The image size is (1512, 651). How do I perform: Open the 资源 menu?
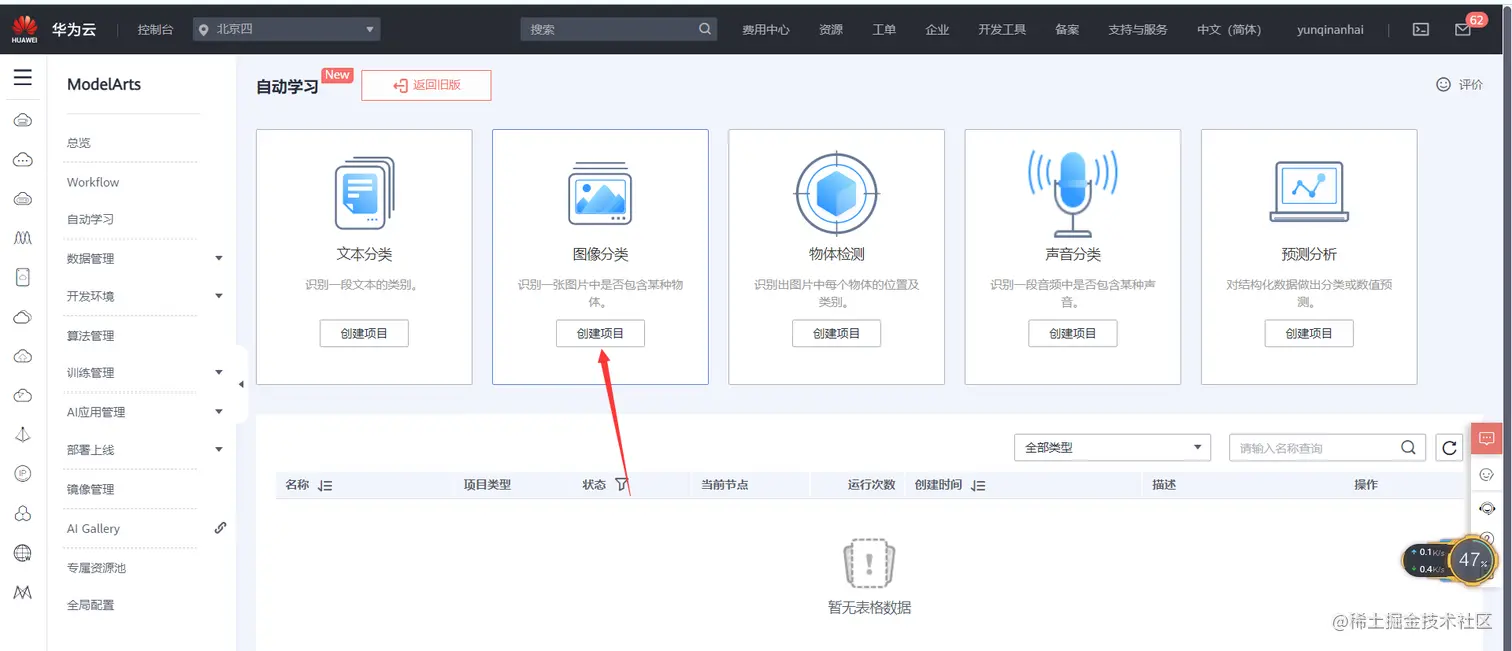[831, 30]
